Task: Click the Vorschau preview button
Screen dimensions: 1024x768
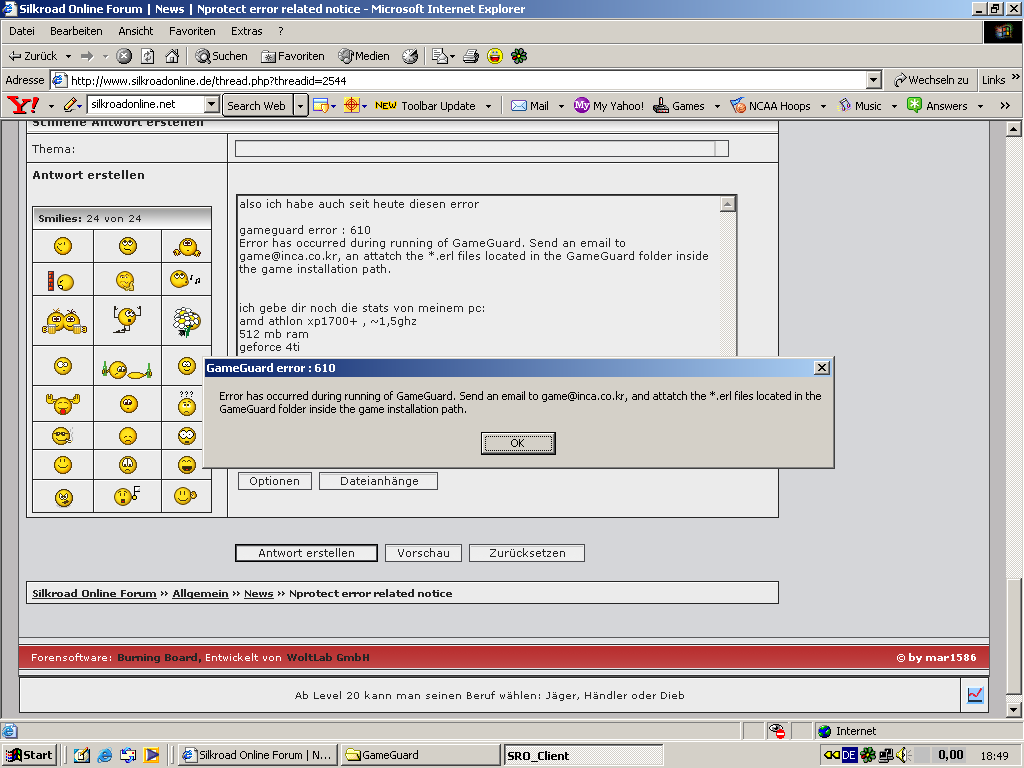Action: point(424,553)
